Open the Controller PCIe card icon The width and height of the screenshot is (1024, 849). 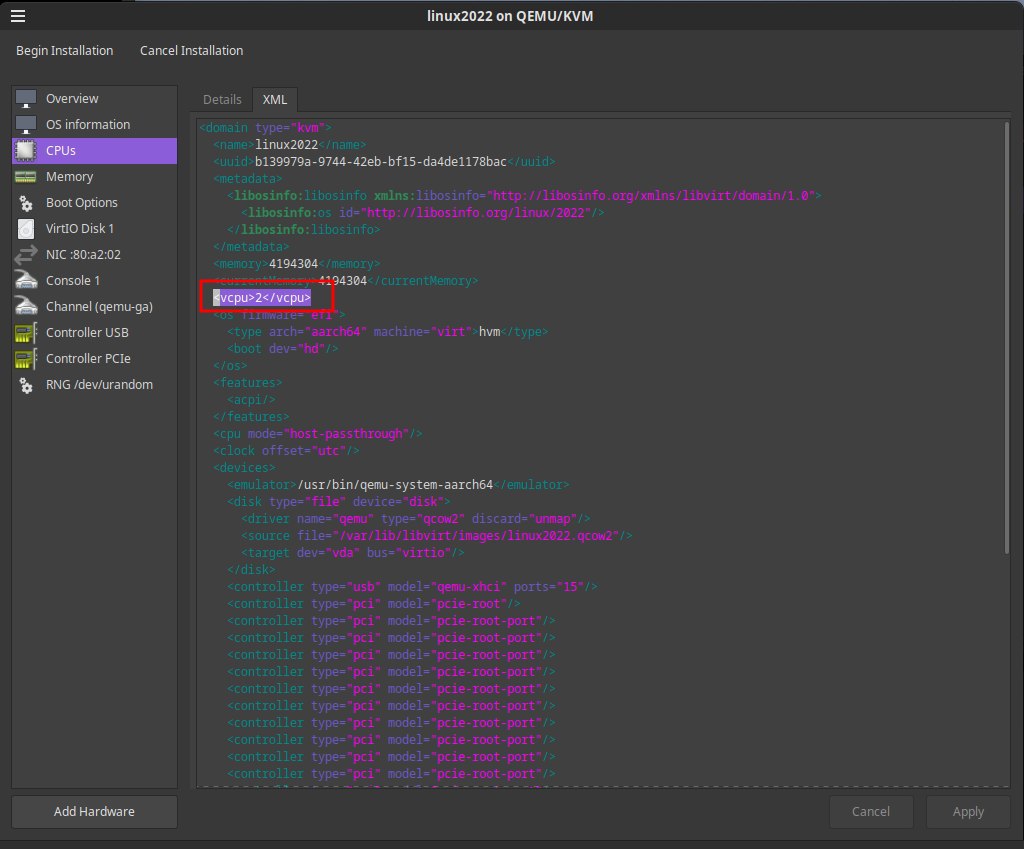tap(25, 359)
